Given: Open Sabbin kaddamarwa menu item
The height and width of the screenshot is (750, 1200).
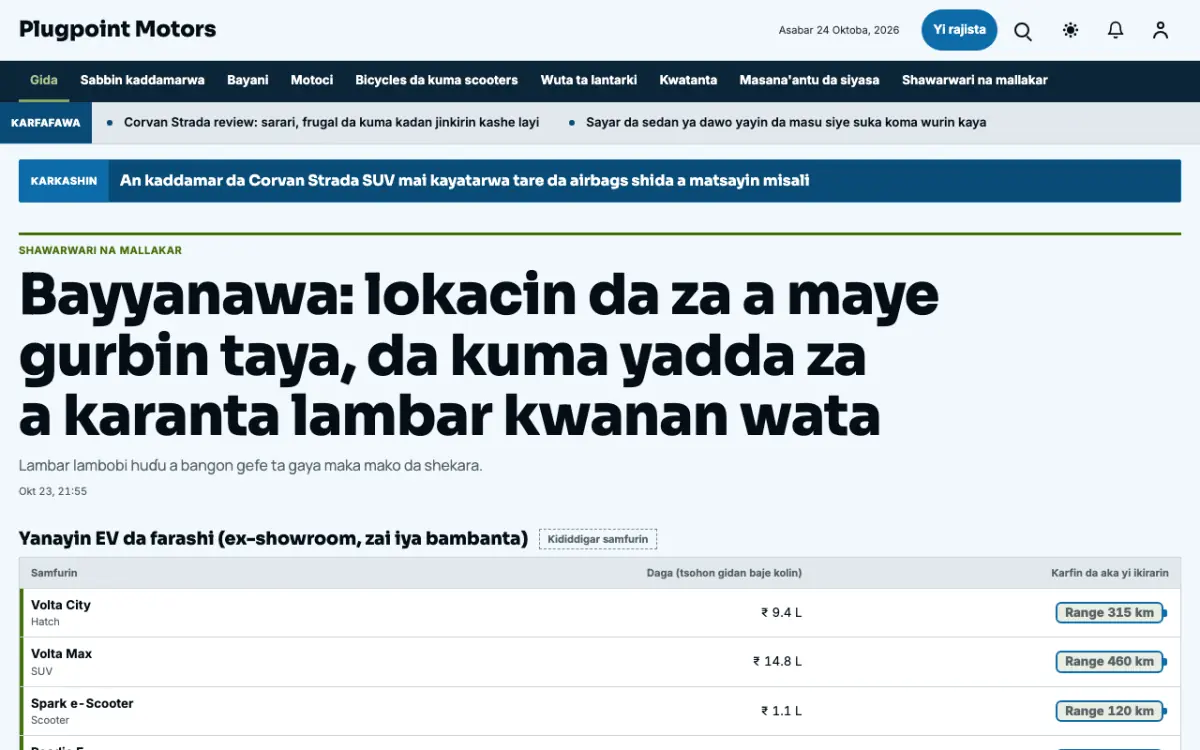Looking at the screenshot, I should click(x=143, y=80).
